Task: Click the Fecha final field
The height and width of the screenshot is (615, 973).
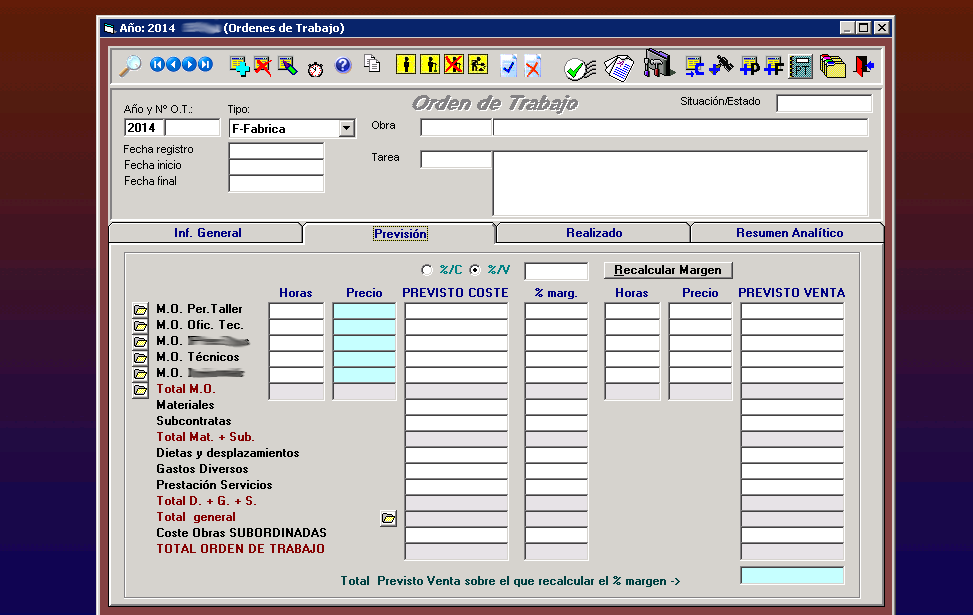Action: pyautogui.click(x=276, y=183)
